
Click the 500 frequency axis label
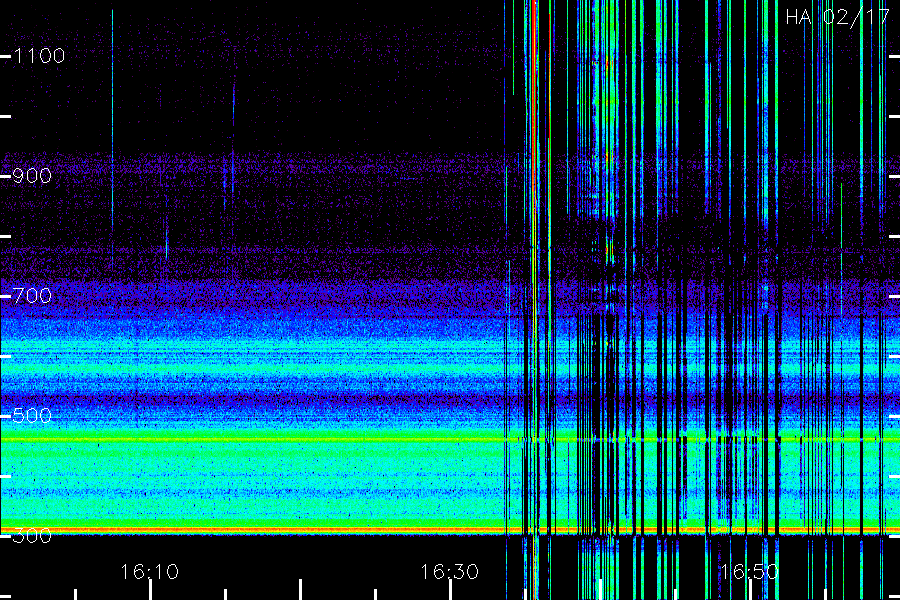[32, 416]
